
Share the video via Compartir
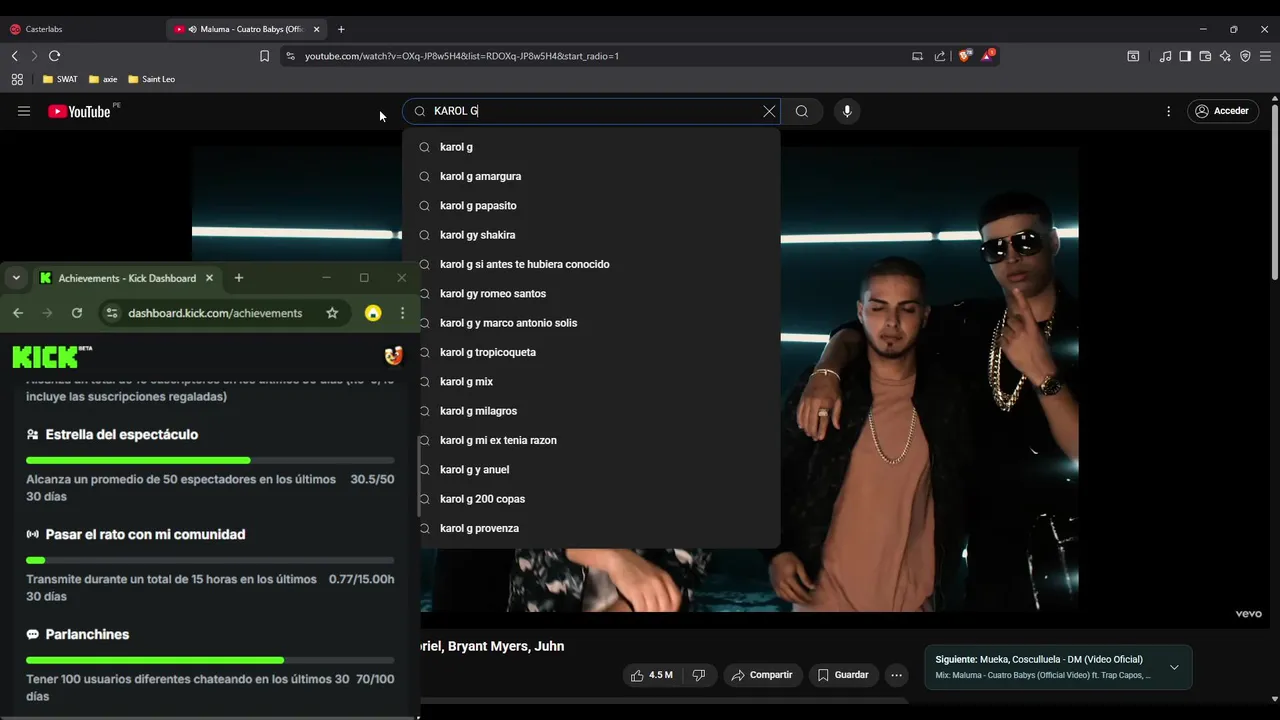click(762, 675)
